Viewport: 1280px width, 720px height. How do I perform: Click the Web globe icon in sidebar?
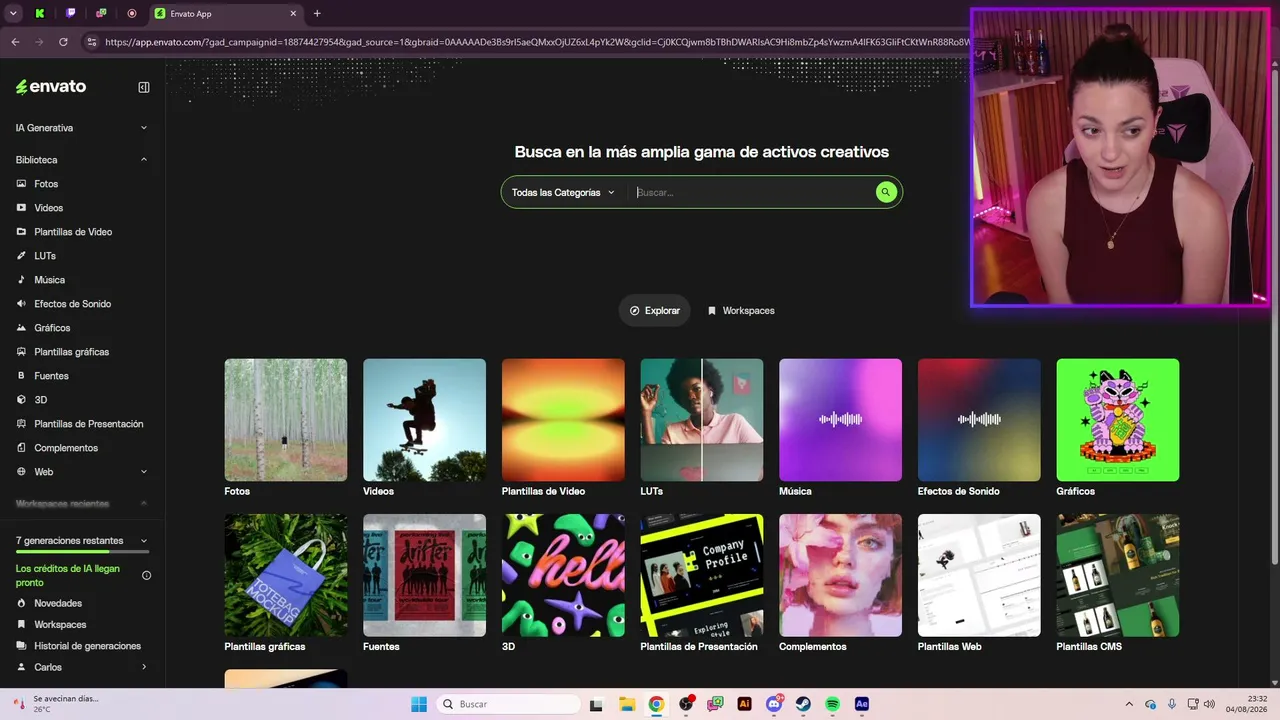(21, 472)
